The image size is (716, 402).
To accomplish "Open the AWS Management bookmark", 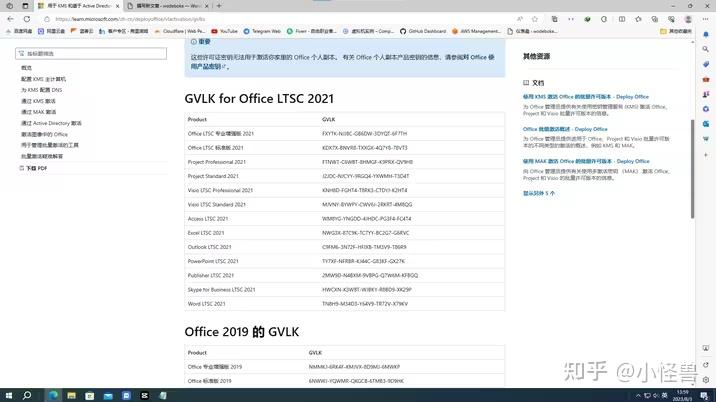I will (x=476, y=31).
